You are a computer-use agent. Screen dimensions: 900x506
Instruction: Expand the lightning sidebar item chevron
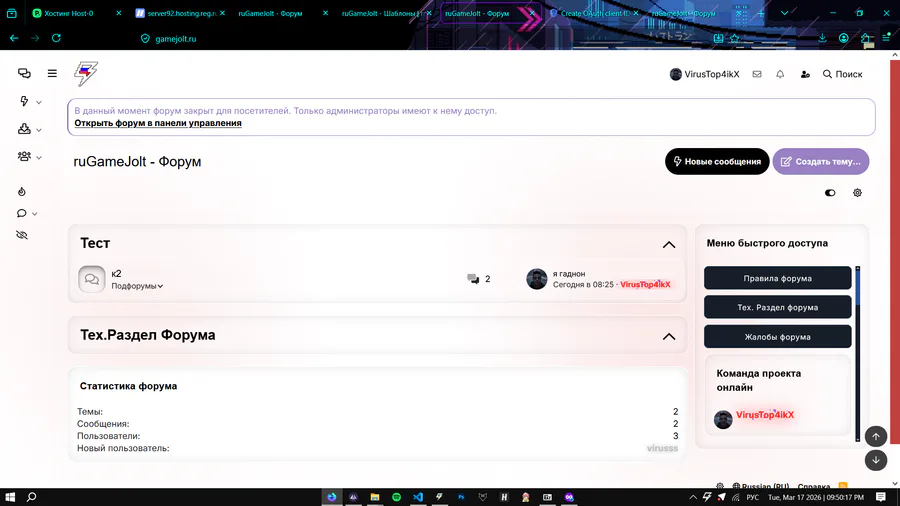38,102
